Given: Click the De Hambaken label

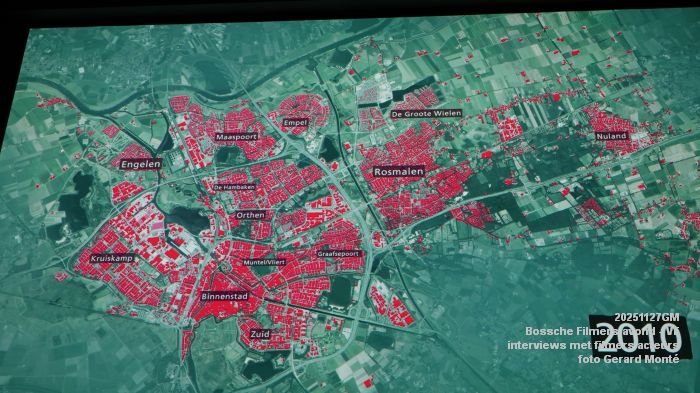Looking at the screenshot, I should [234, 188].
